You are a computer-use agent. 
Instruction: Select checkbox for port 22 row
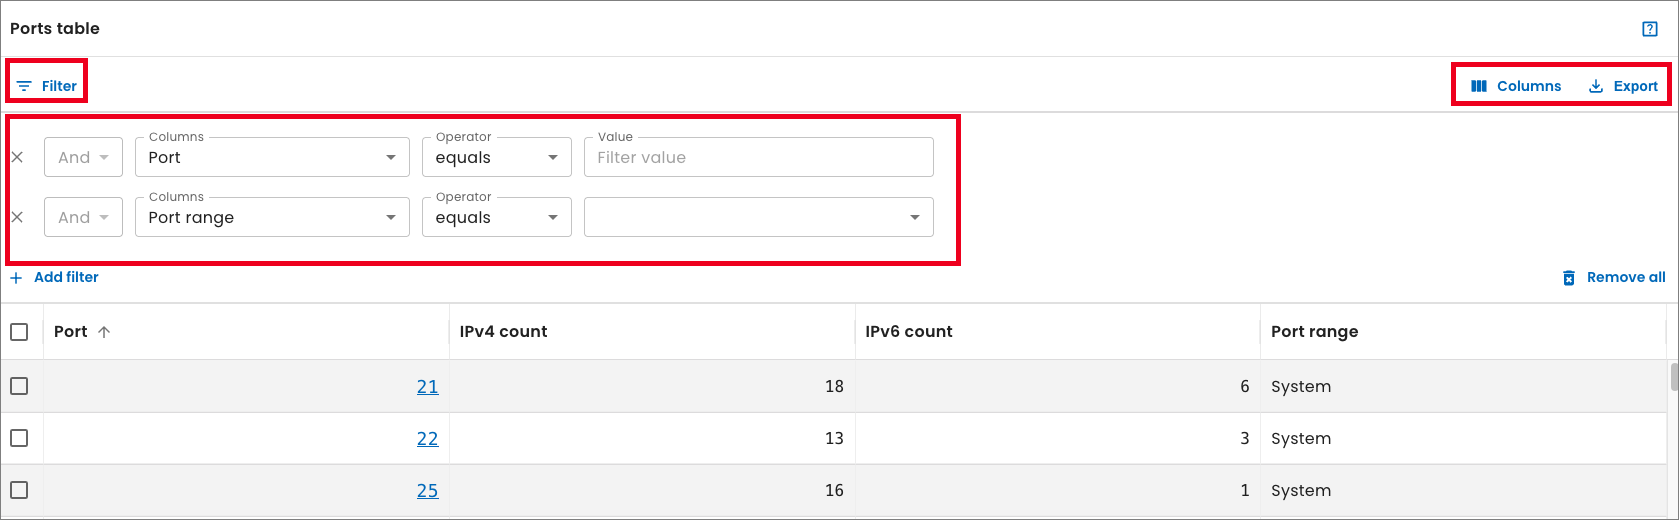click(x=19, y=438)
